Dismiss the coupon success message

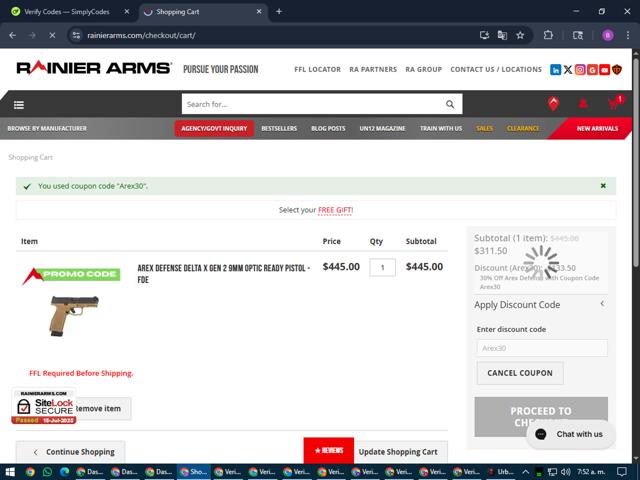(x=603, y=186)
